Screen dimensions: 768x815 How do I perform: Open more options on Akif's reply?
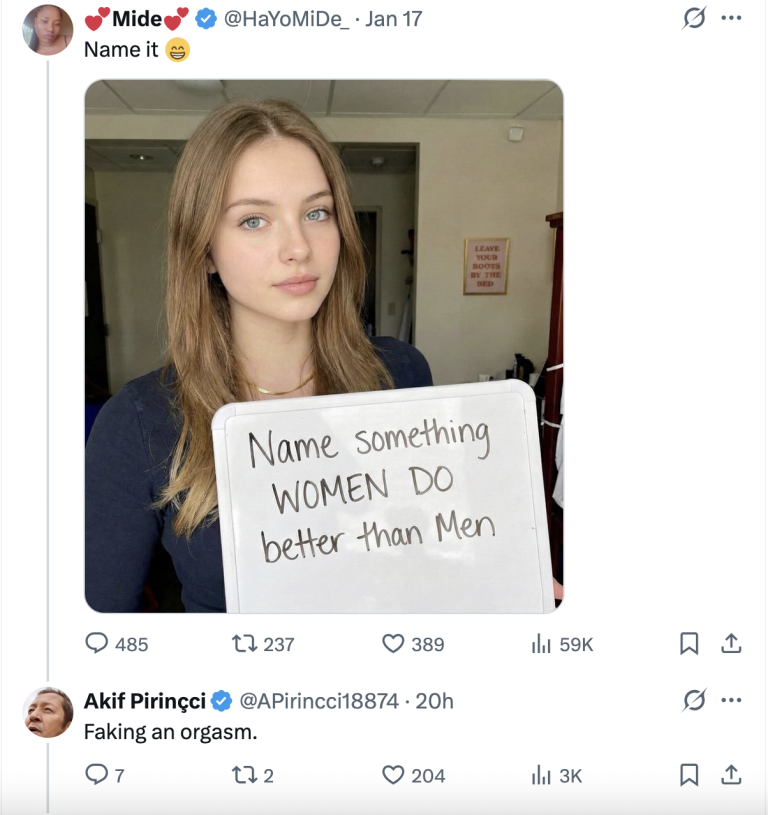(x=732, y=701)
